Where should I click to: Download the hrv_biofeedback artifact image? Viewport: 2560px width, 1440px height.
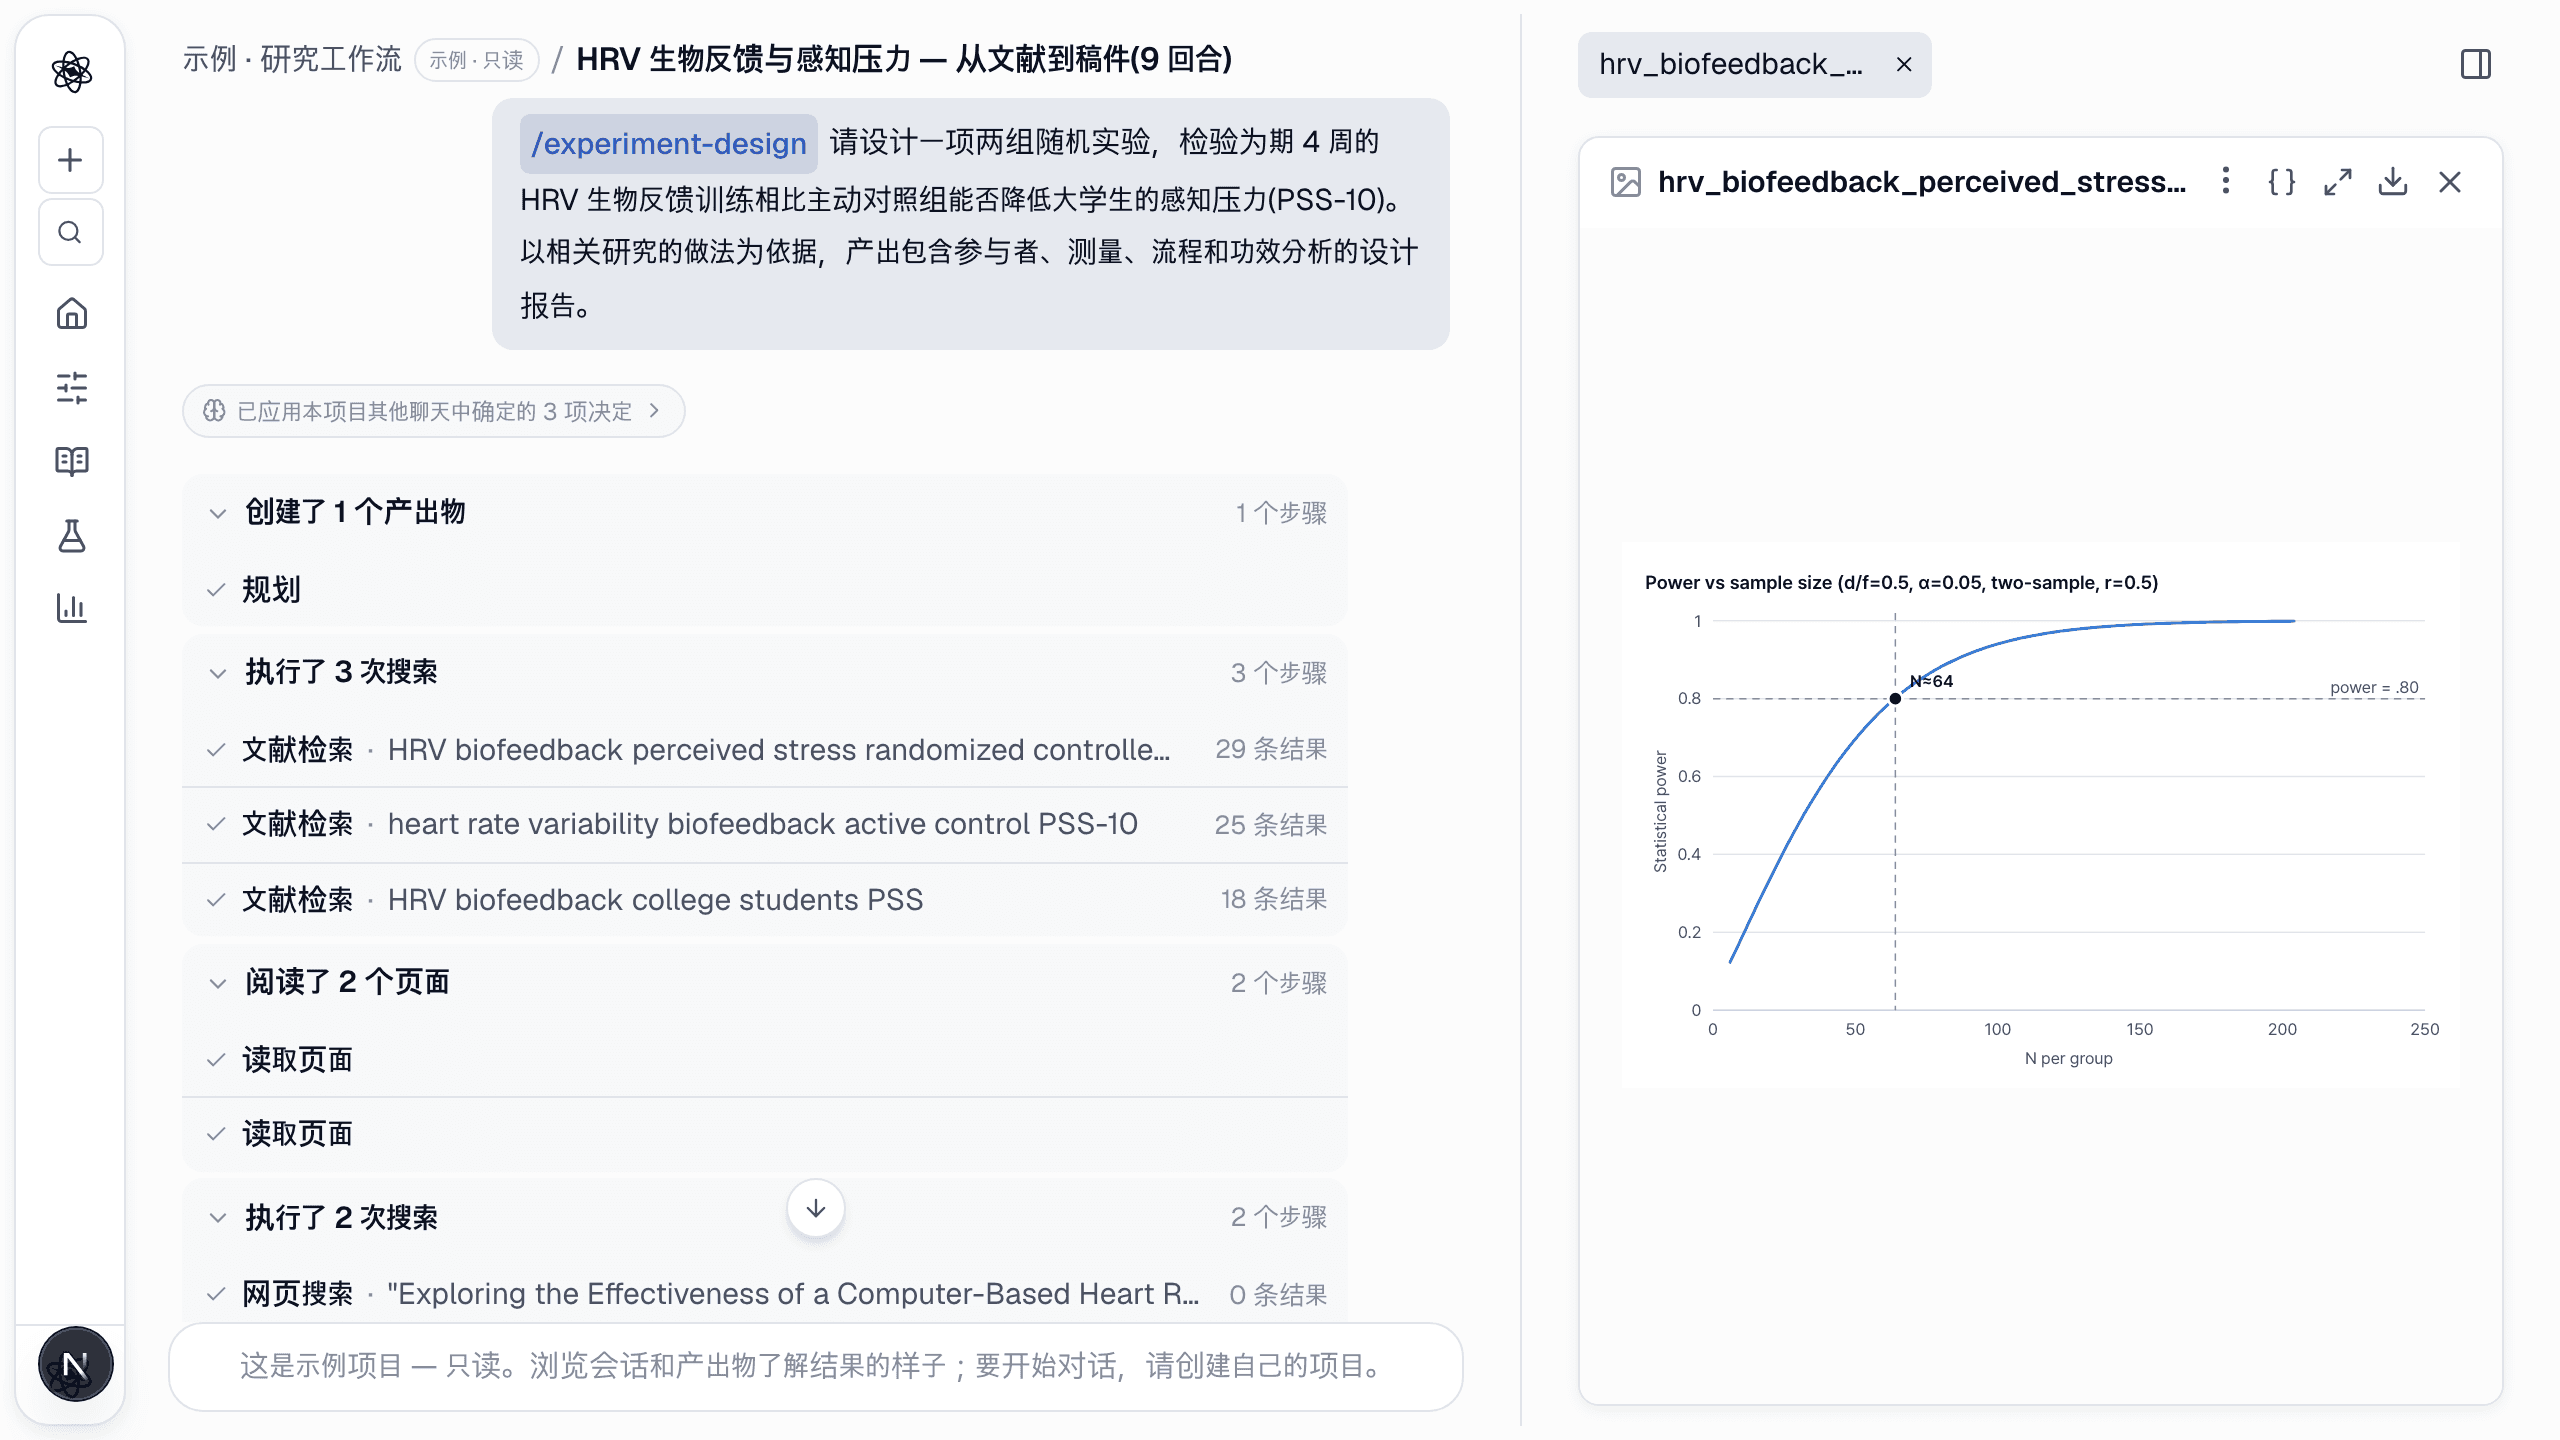[2393, 182]
